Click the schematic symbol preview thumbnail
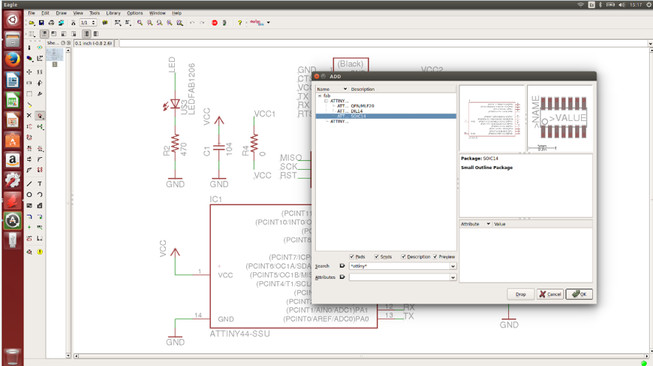Screen dimensions: 653x366 pyautogui.click(x=492, y=118)
